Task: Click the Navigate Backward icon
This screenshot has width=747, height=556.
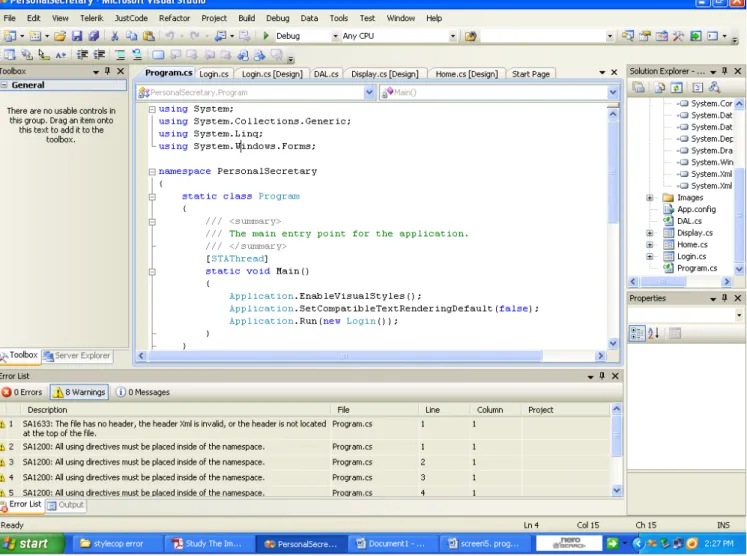Action: (220, 36)
